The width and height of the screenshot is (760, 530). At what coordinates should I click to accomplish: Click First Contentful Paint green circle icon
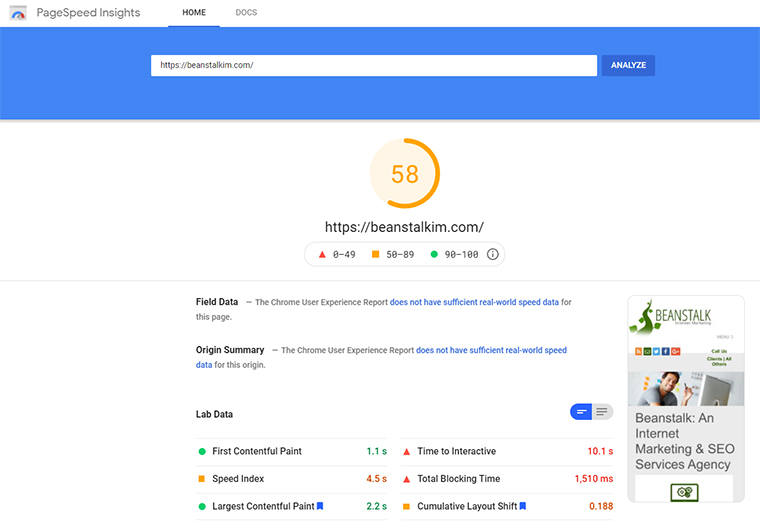(x=202, y=451)
